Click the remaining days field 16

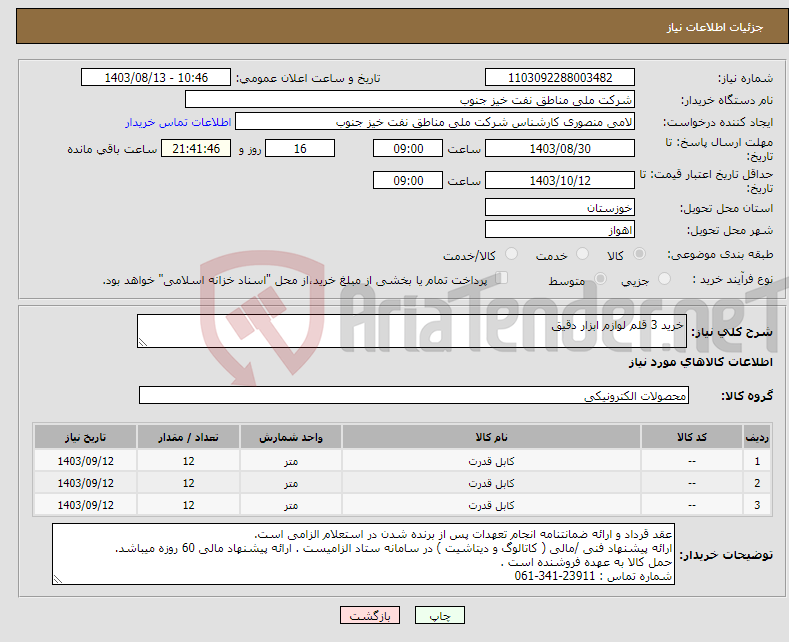(x=300, y=148)
